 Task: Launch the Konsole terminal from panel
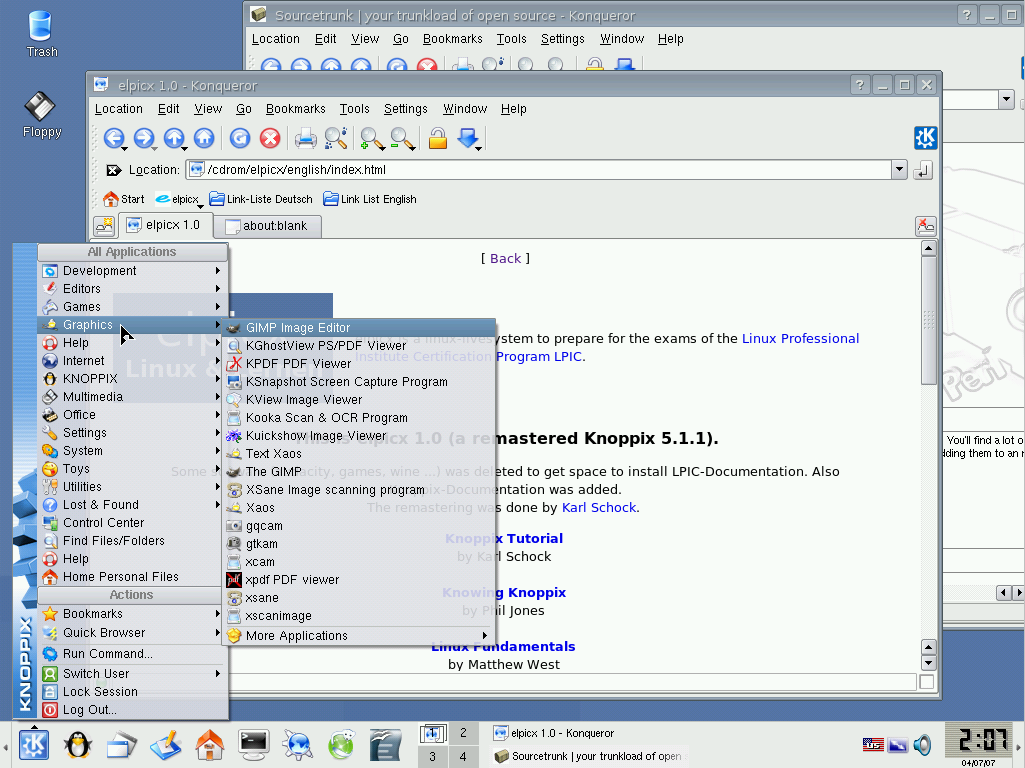(253, 744)
